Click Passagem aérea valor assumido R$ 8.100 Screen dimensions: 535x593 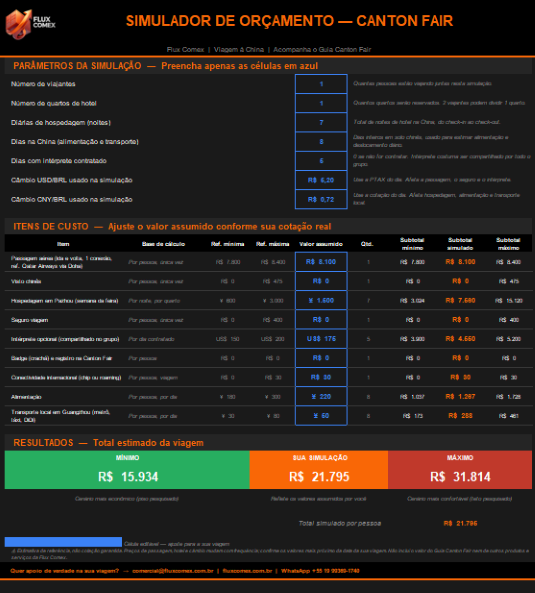pyautogui.click(x=321, y=262)
